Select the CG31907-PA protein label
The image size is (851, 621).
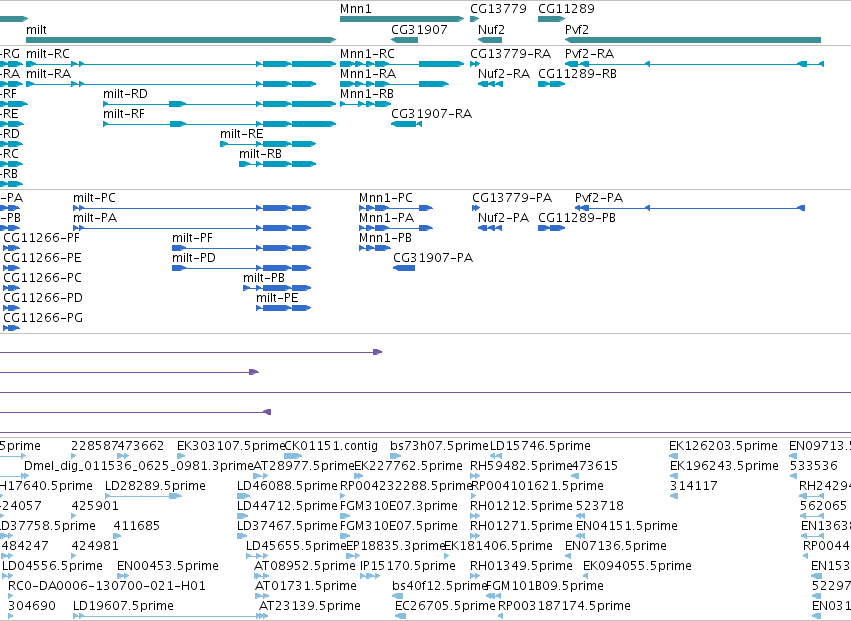433,258
